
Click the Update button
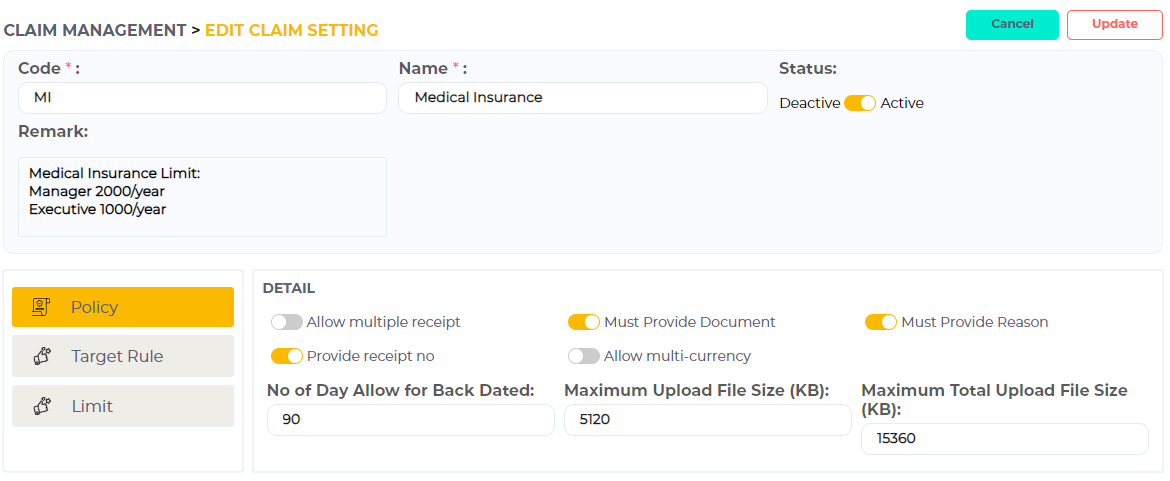1114,25
